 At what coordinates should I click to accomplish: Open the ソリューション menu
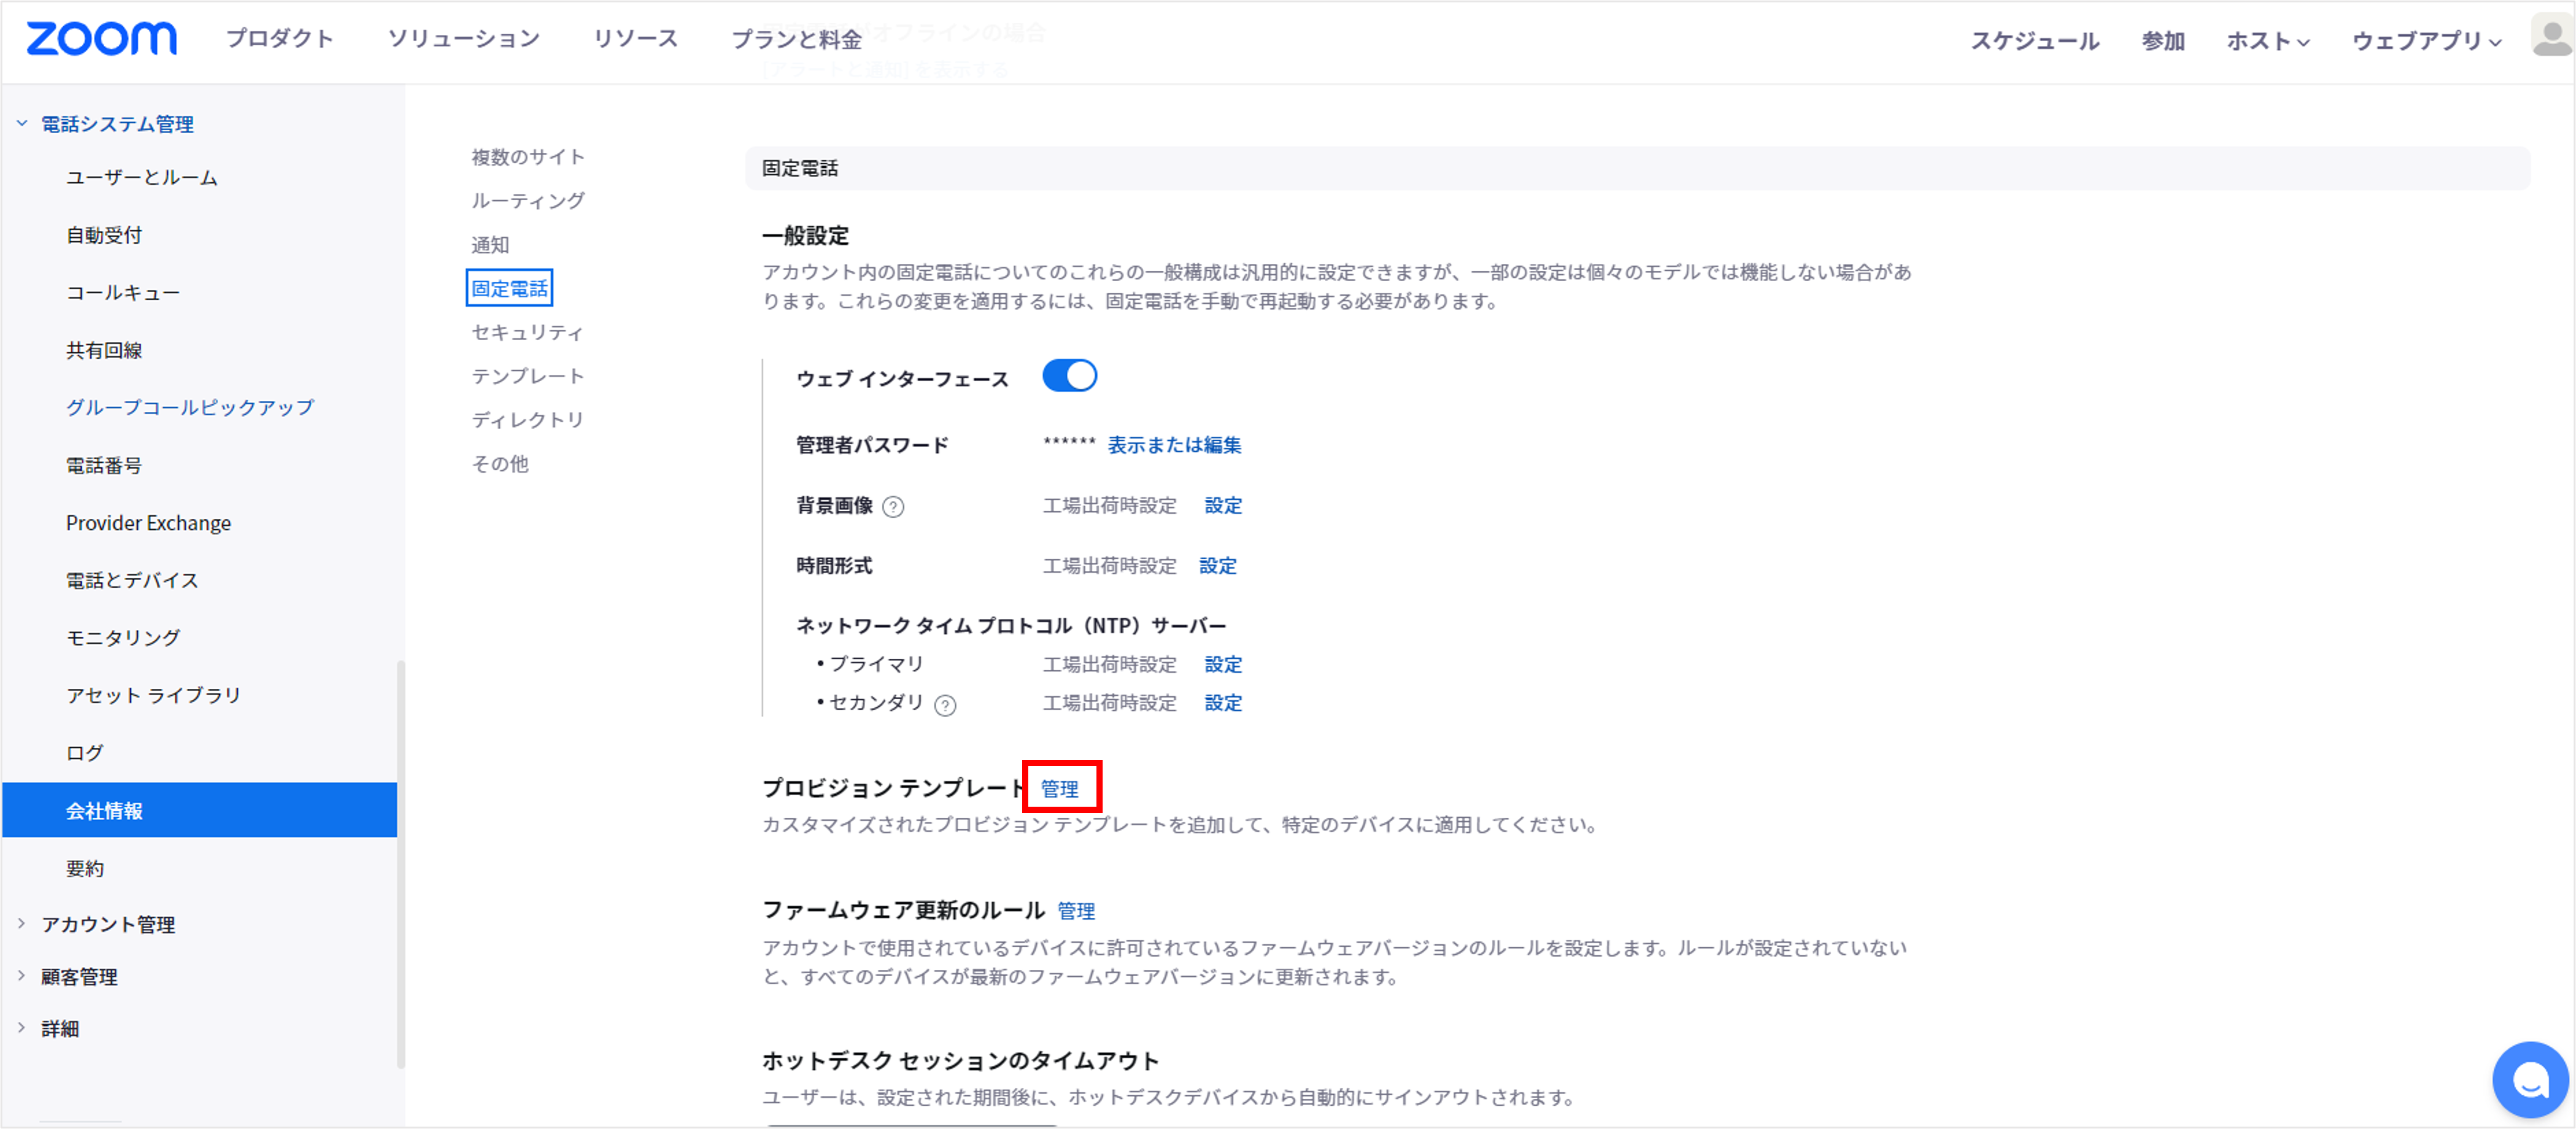(x=464, y=39)
